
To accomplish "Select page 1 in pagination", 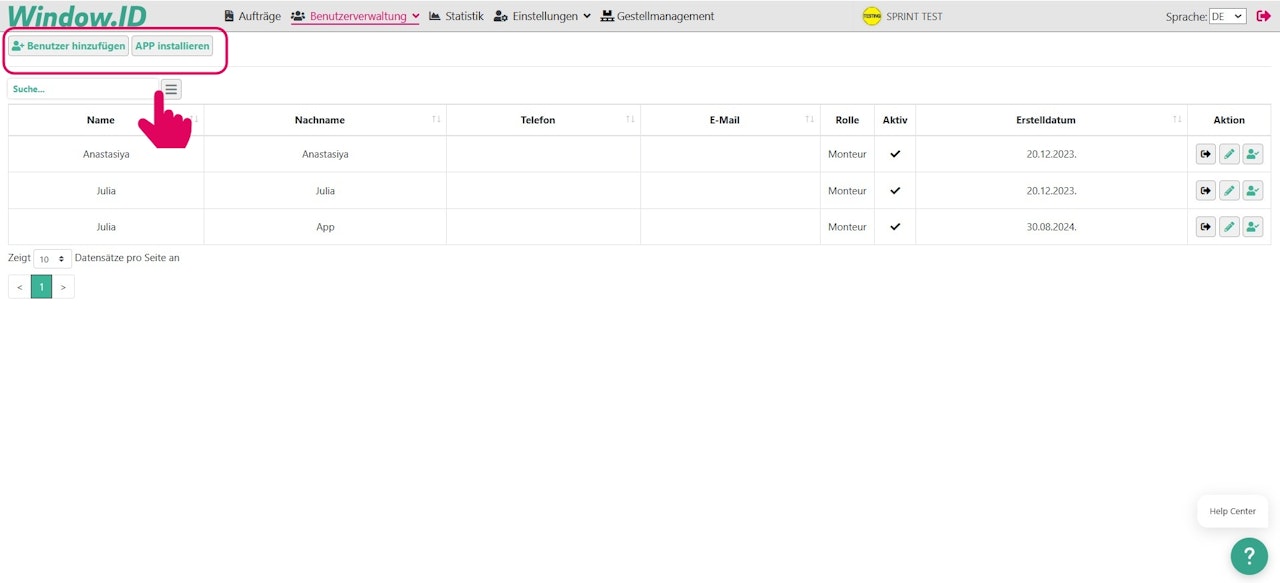I will coord(41,287).
